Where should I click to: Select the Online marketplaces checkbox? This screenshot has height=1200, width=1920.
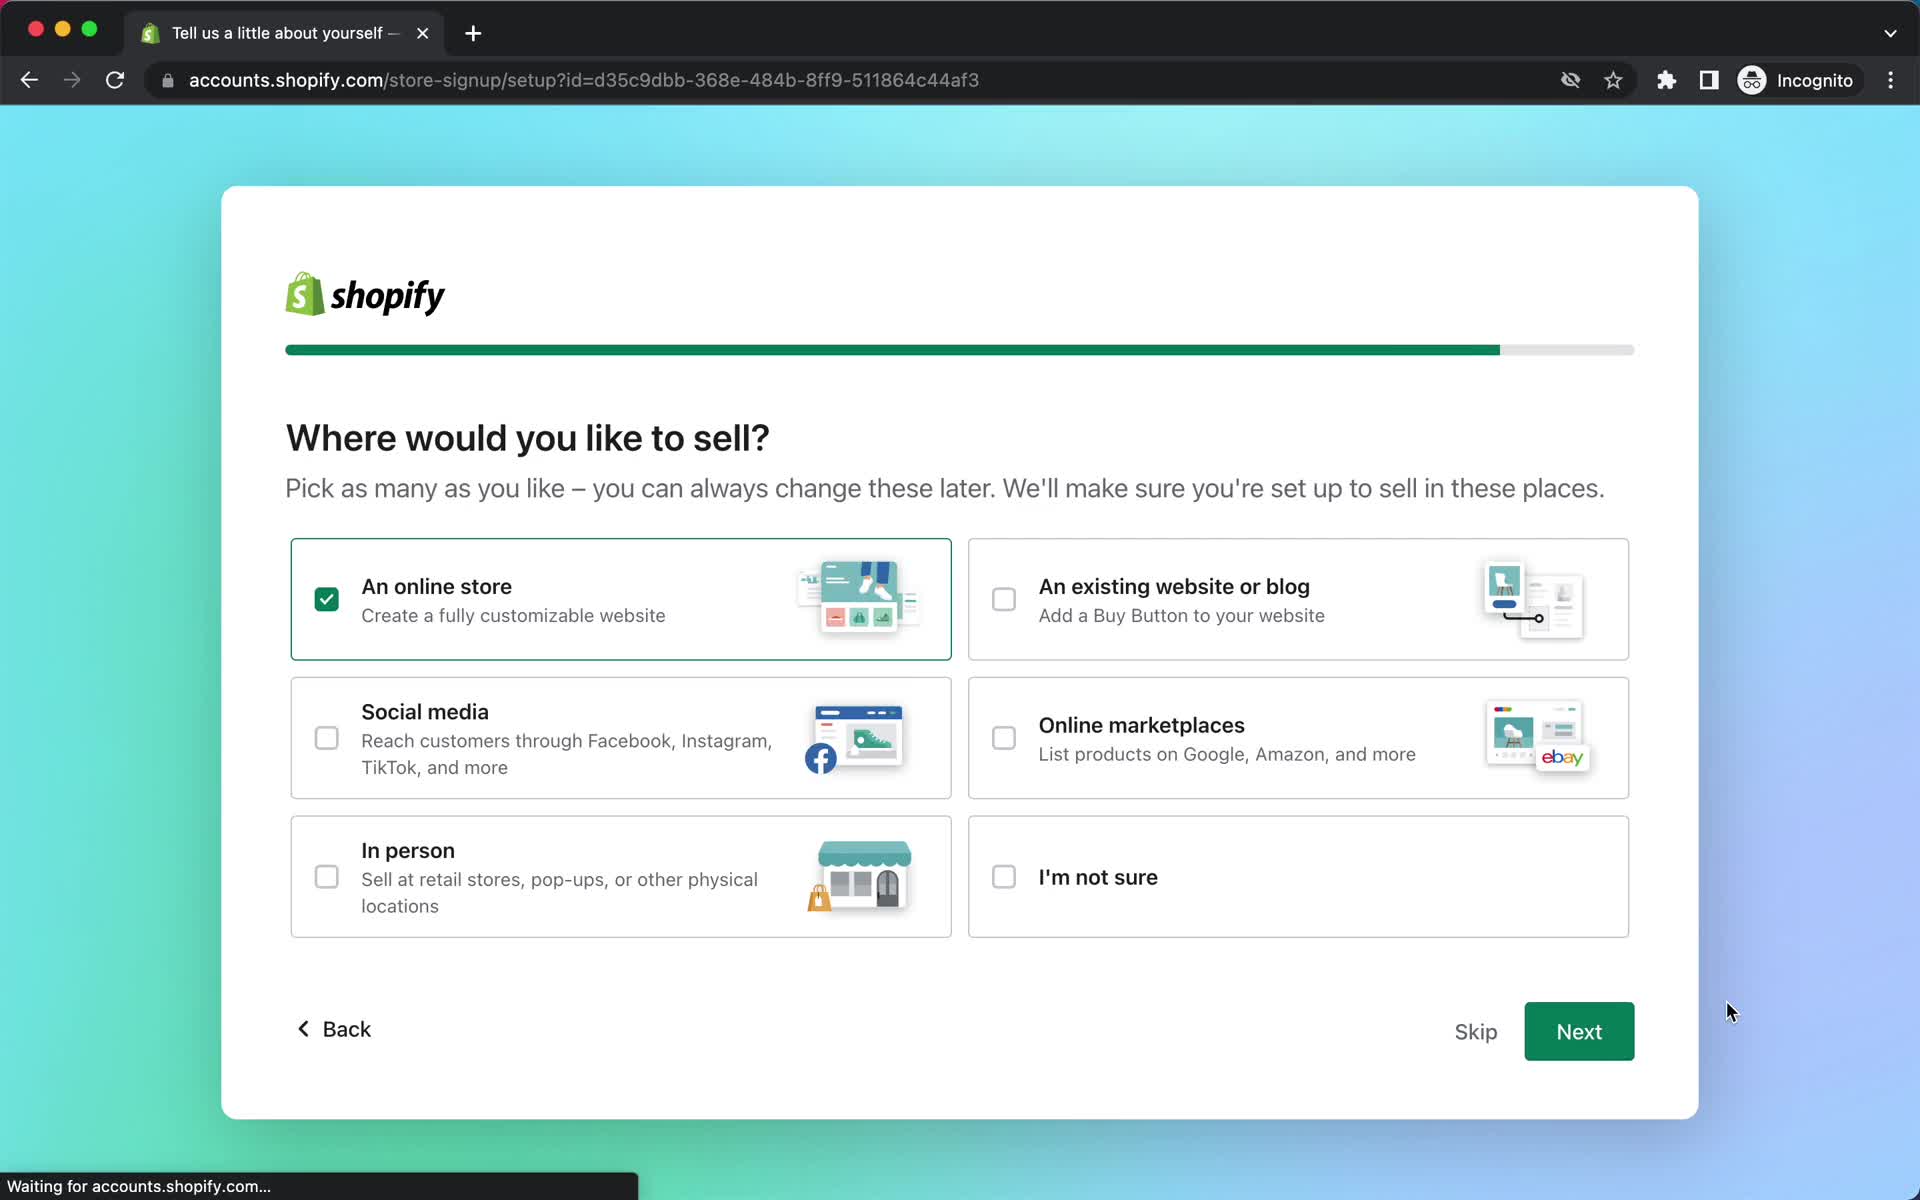1004,738
